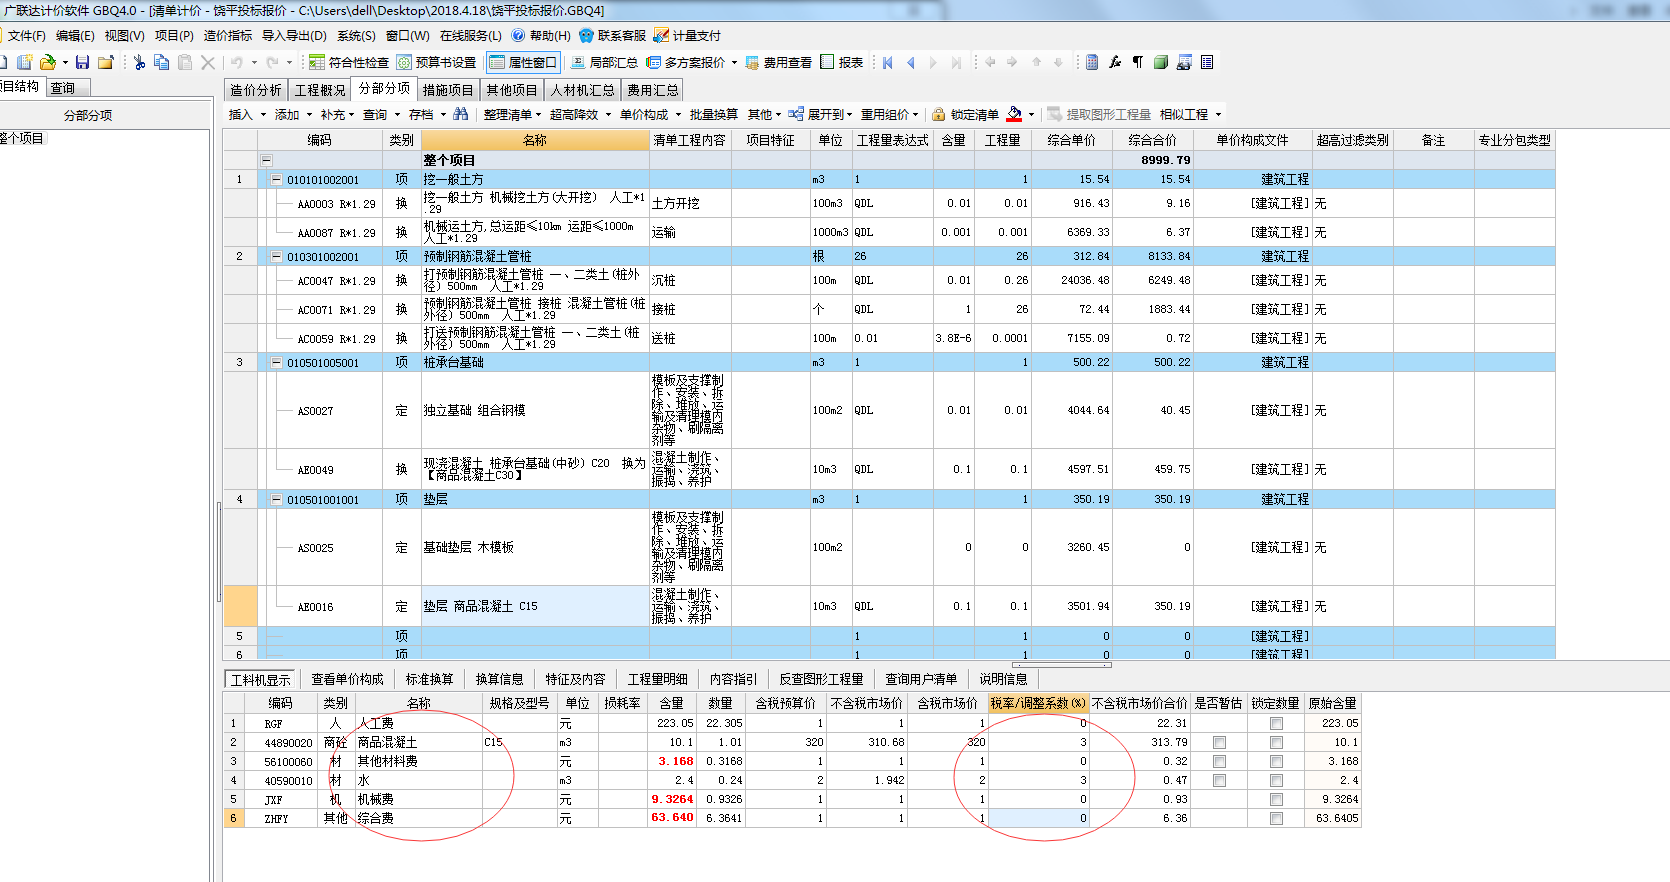Click the save (floppy disk) toolbar icon
Viewport: 1670px width, 882px height.
[83, 62]
